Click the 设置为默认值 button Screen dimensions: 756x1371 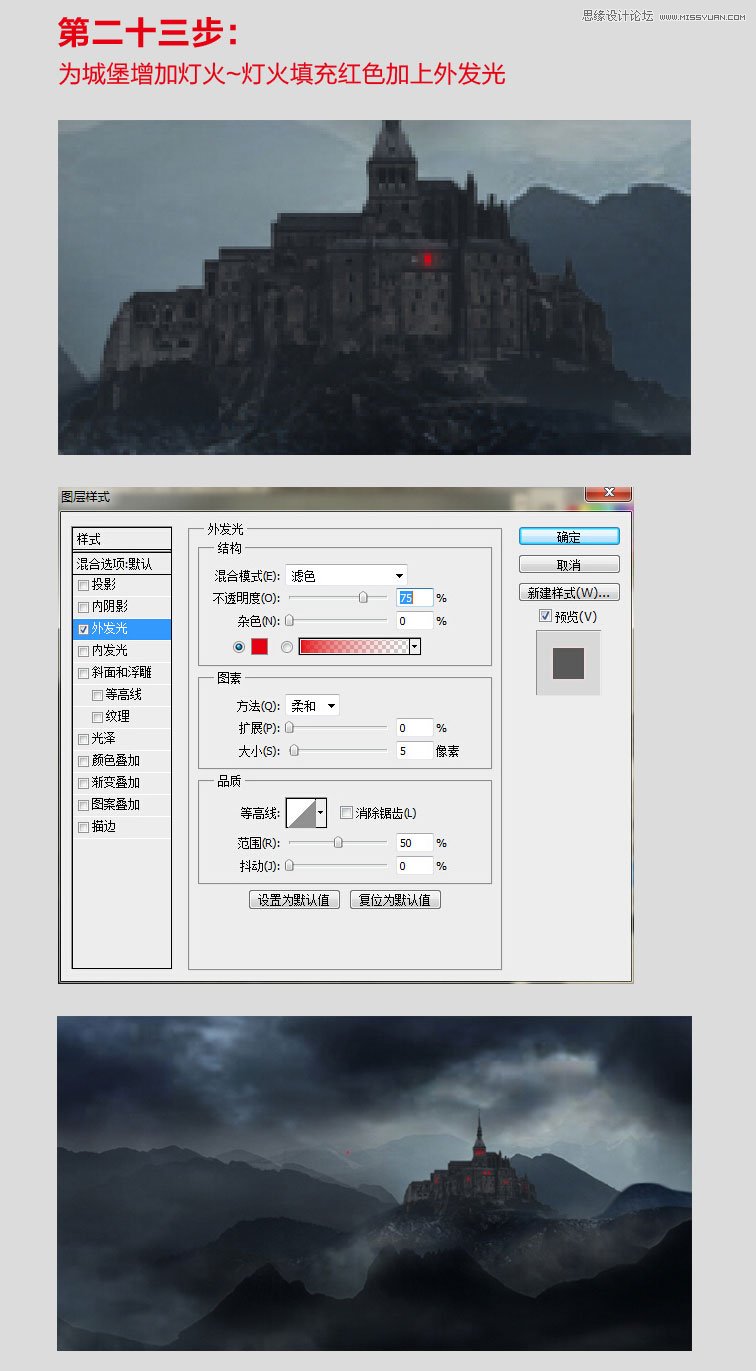[295, 900]
